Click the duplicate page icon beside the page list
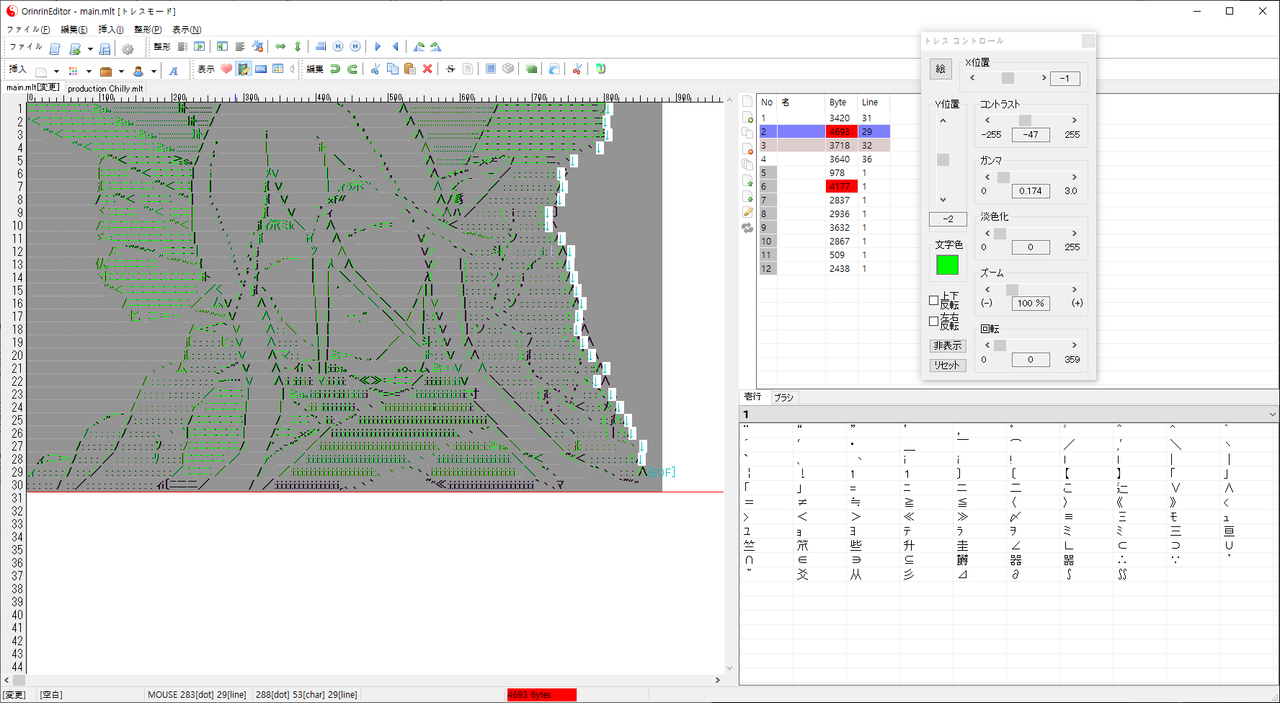Screen dimensions: 1280x703 pyautogui.click(x=747, y=132)
